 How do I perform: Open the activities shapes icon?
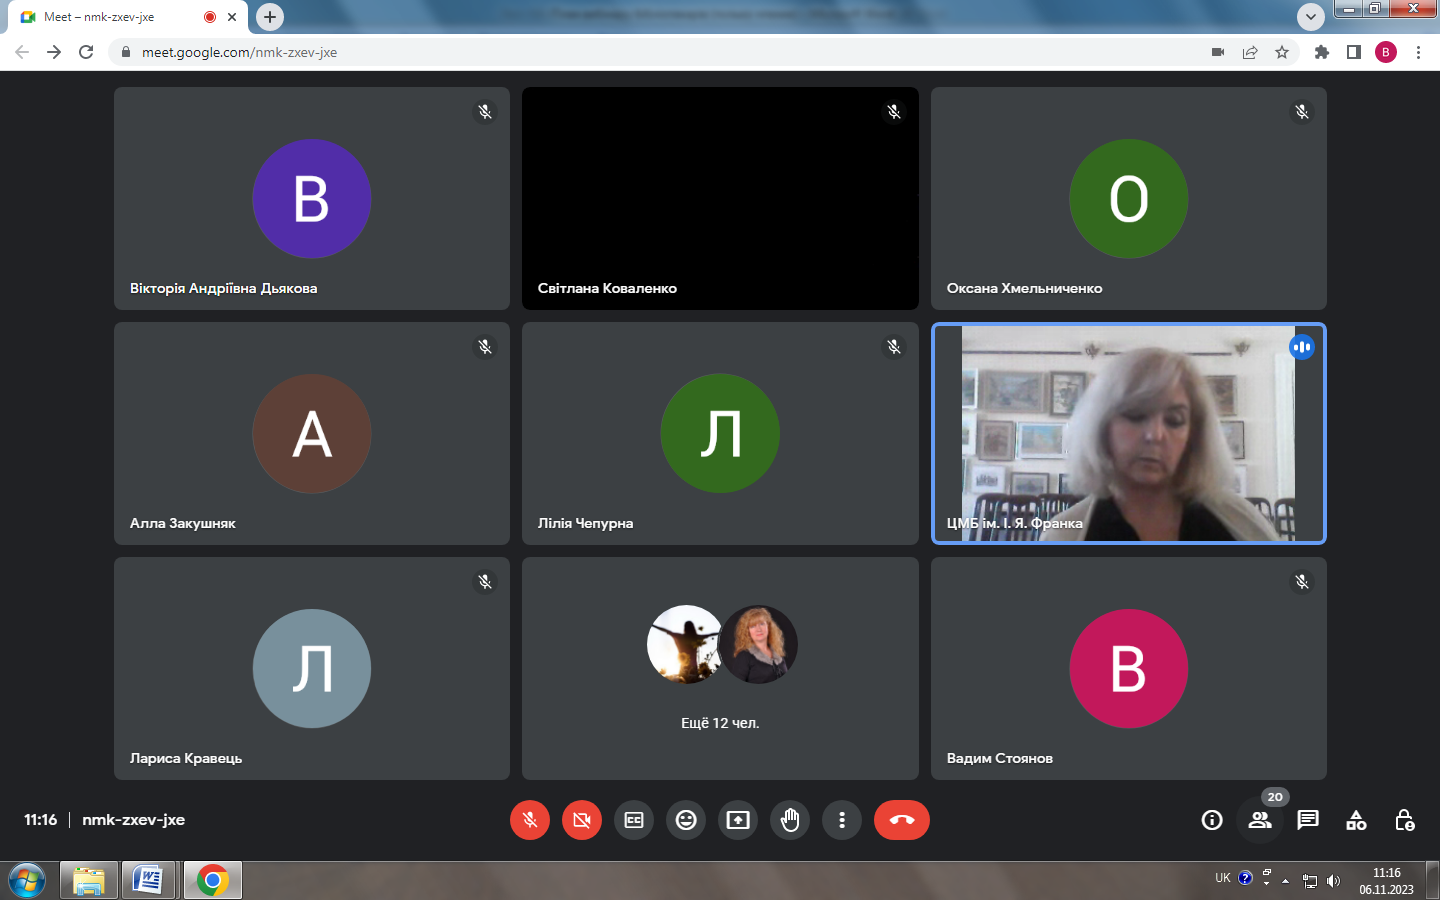tap(1356, 820)
